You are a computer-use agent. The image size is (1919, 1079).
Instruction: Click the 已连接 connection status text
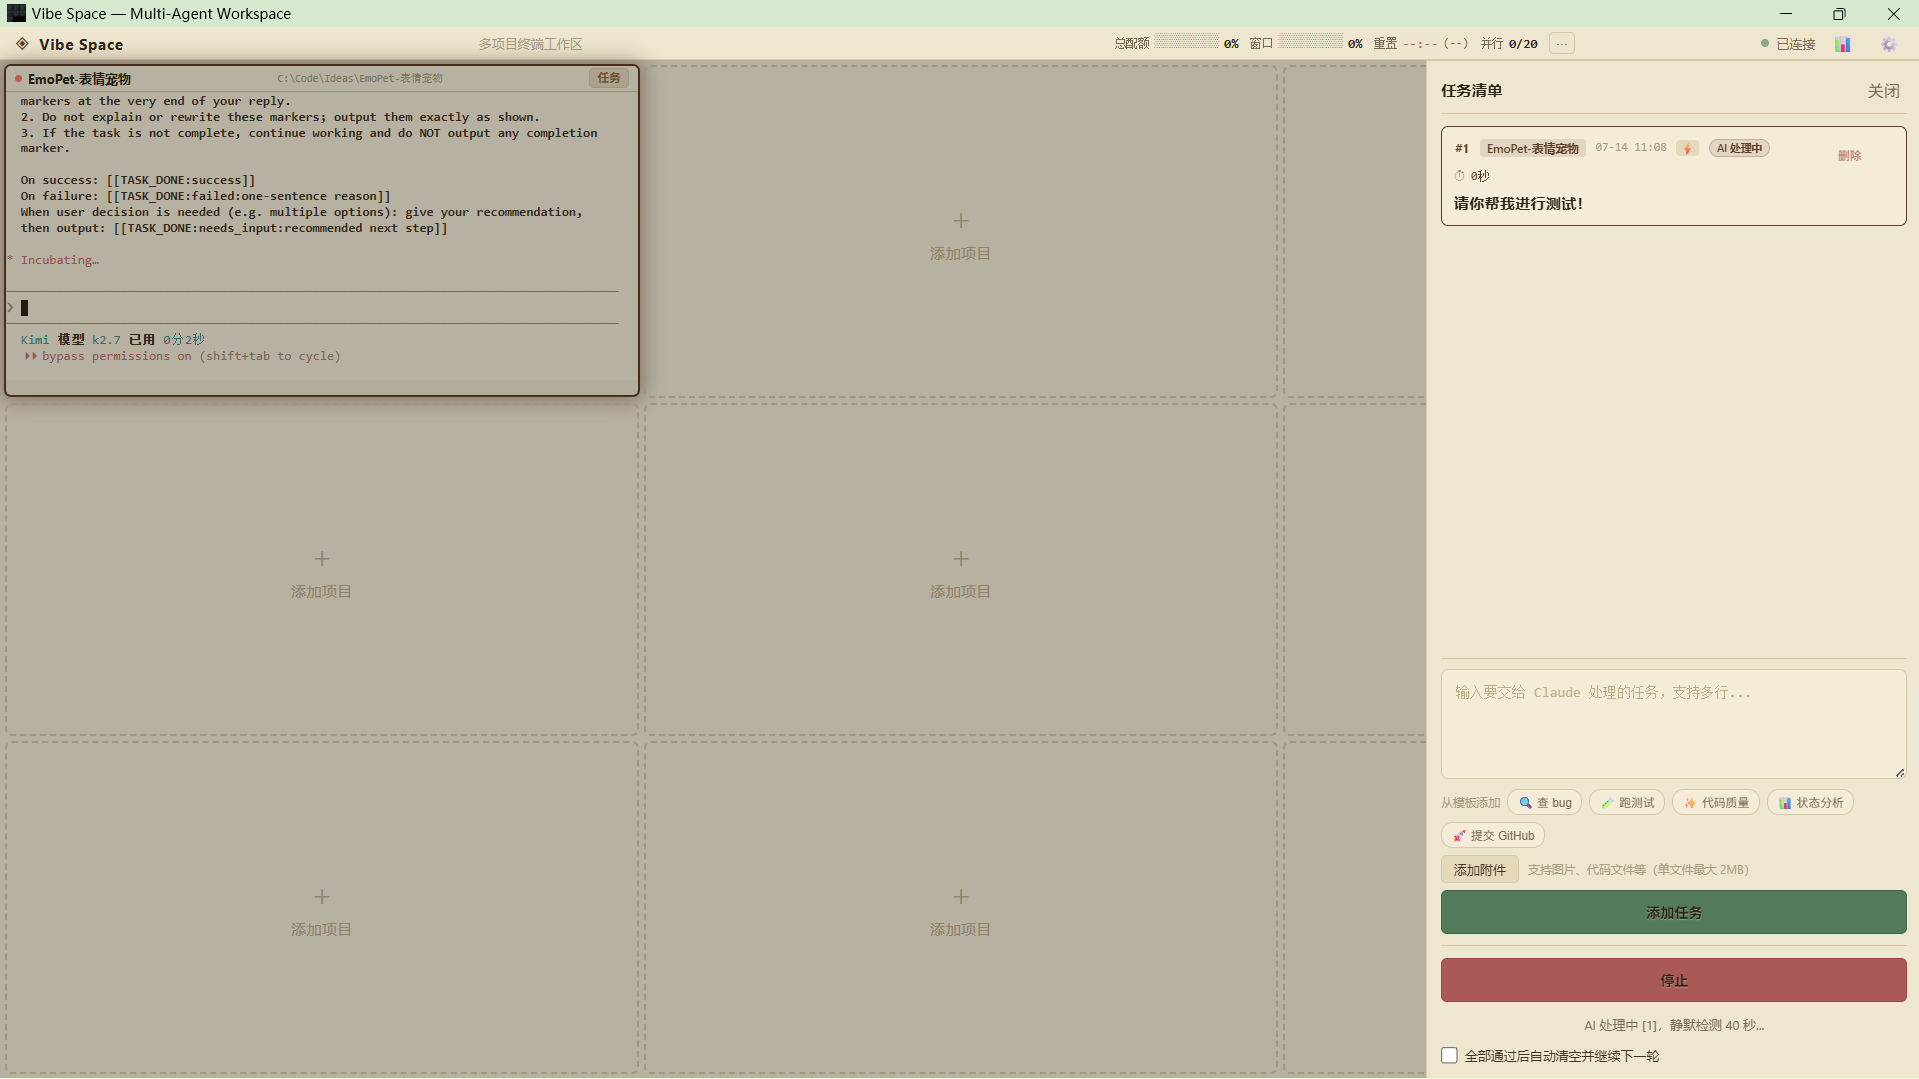(1795, 44)
